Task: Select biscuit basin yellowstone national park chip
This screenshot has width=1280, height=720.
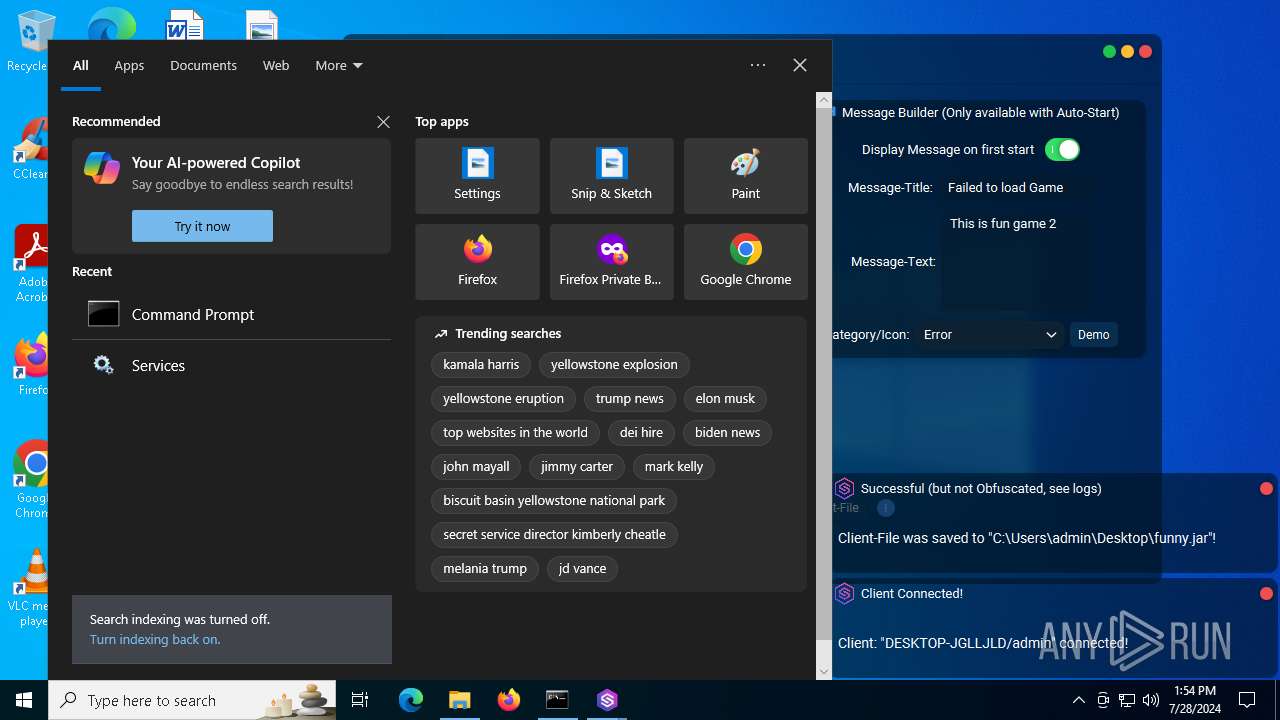Action: [554, 500]
